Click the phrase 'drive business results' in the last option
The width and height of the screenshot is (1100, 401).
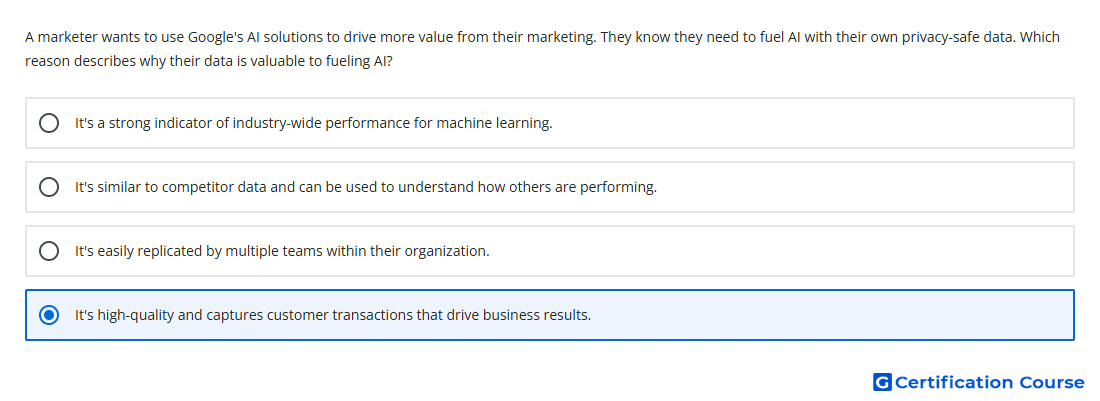(523, 315)
